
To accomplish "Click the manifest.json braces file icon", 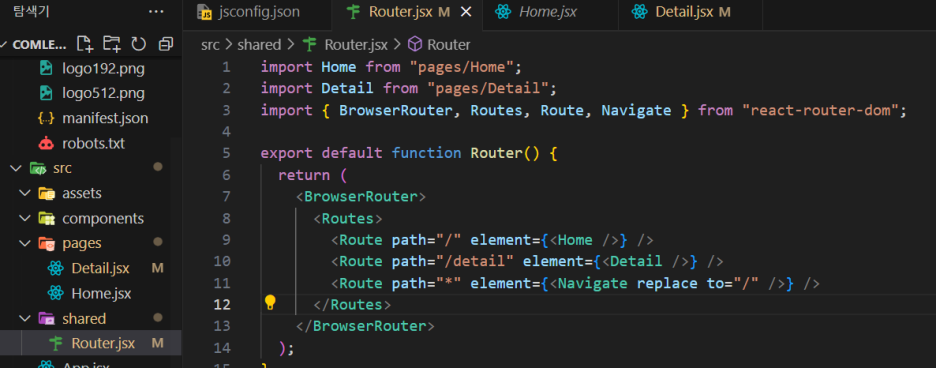I will [x=46, y=118].
